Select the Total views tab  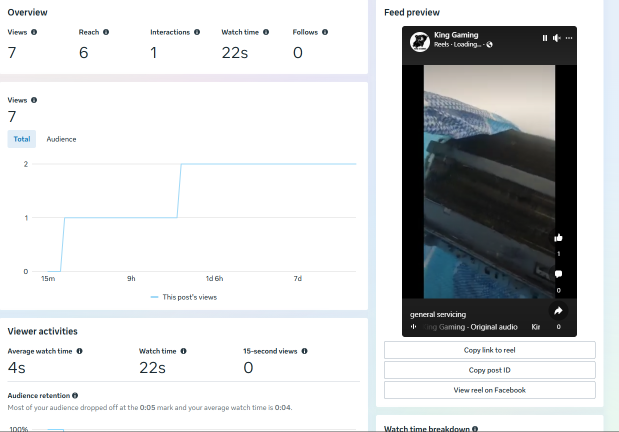(x=22, y=139)
